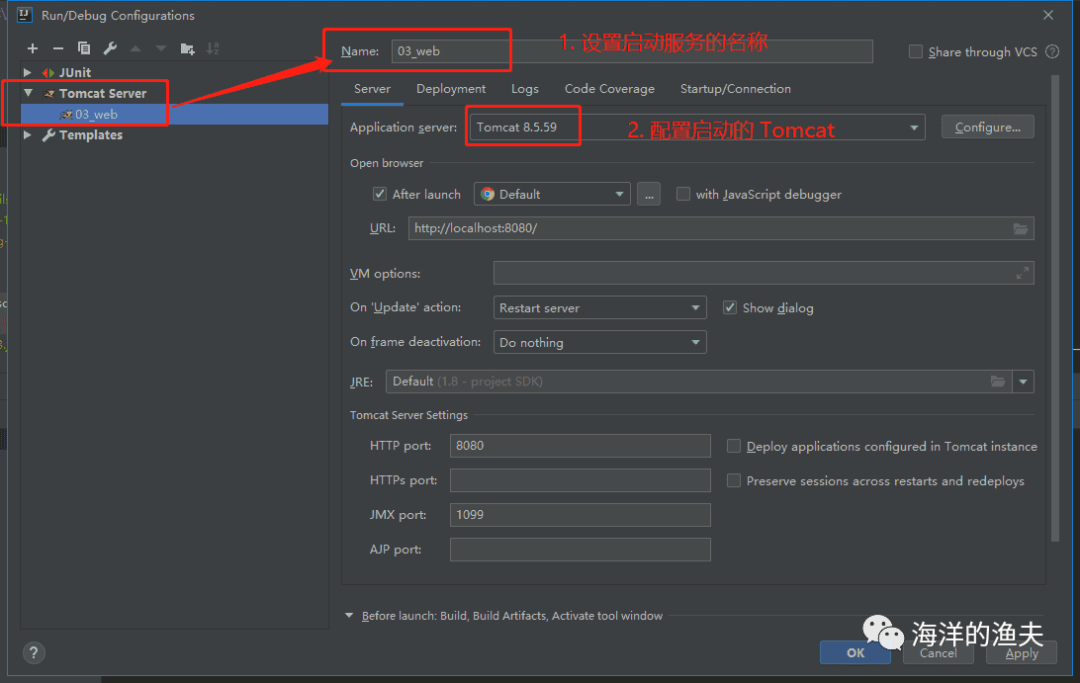Open the browser selection dropdown showing Default

[552, 194]
